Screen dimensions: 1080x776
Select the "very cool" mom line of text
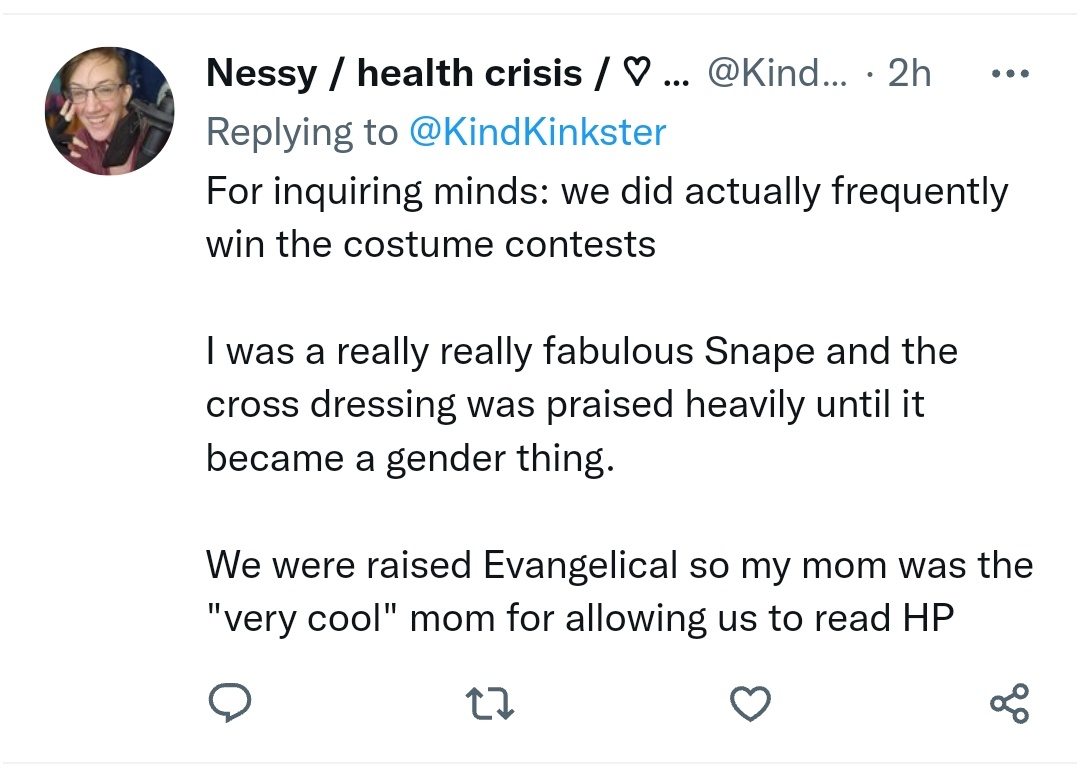pos(580,618)
